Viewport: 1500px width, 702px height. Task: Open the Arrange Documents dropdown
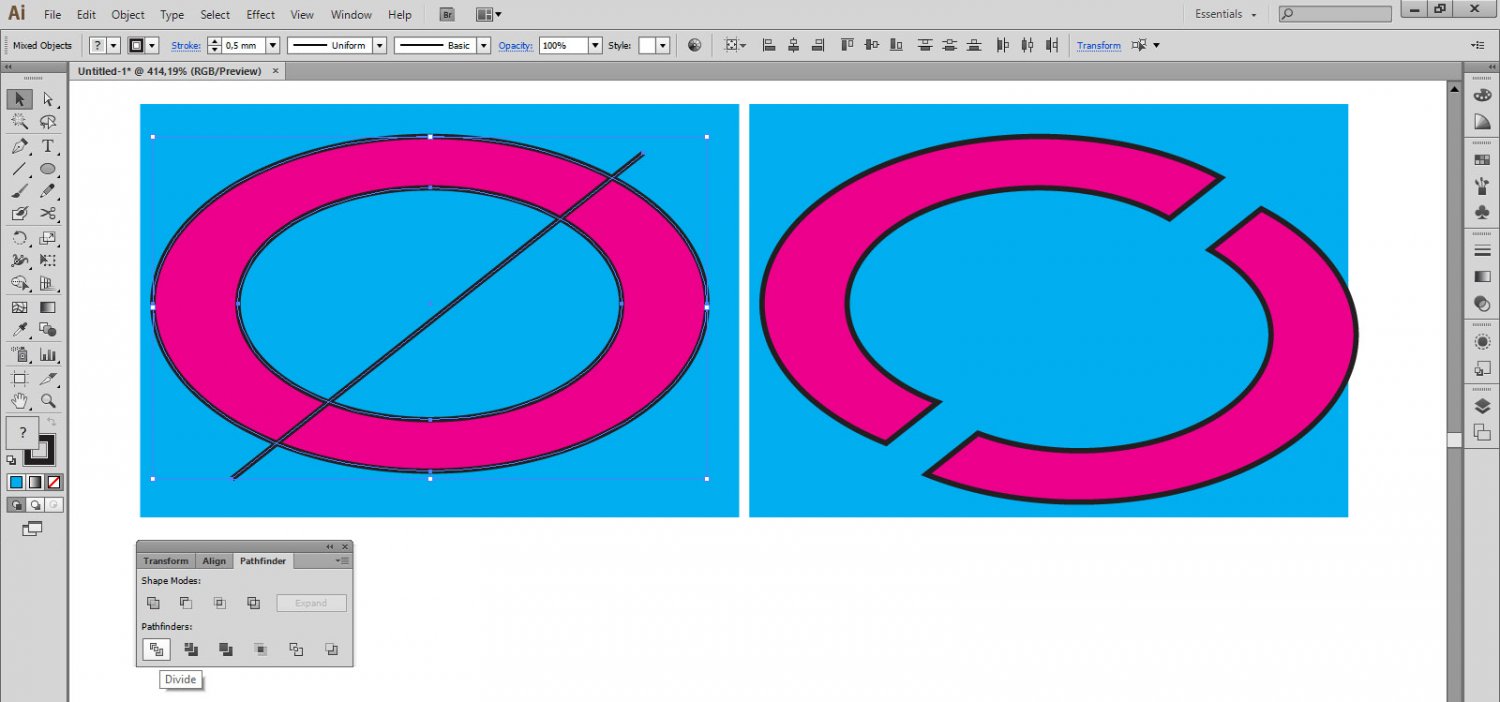[x=489, y=15]
